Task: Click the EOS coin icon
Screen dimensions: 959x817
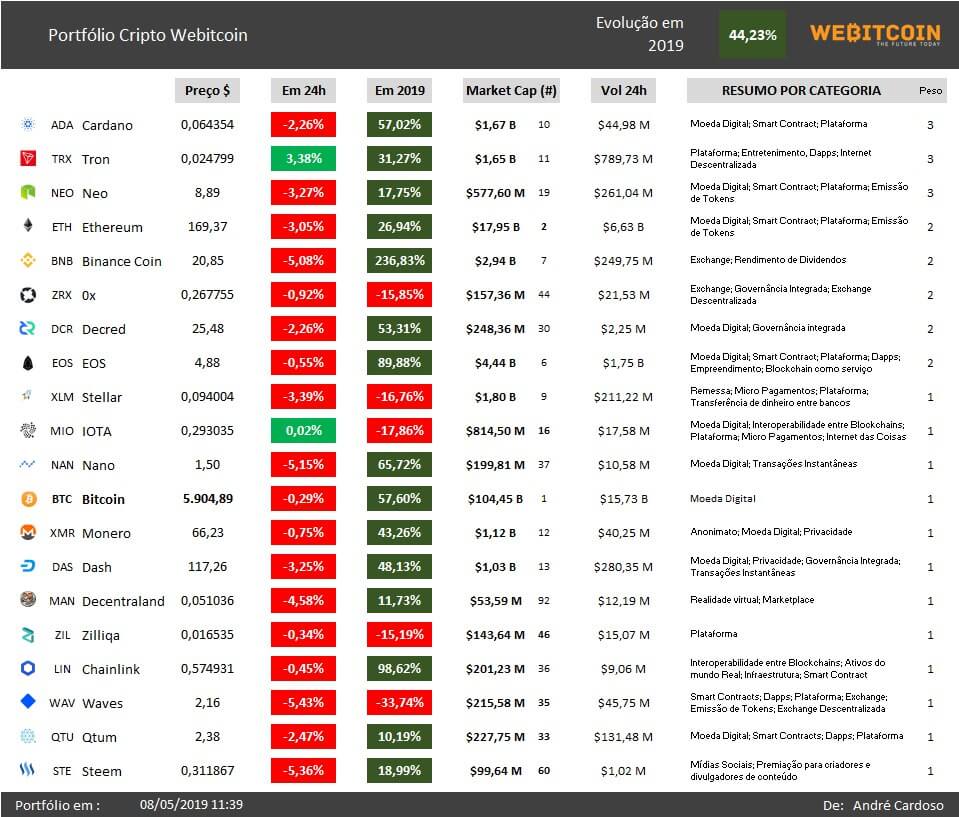Action: pyautogui.click(x=28, y=363)
